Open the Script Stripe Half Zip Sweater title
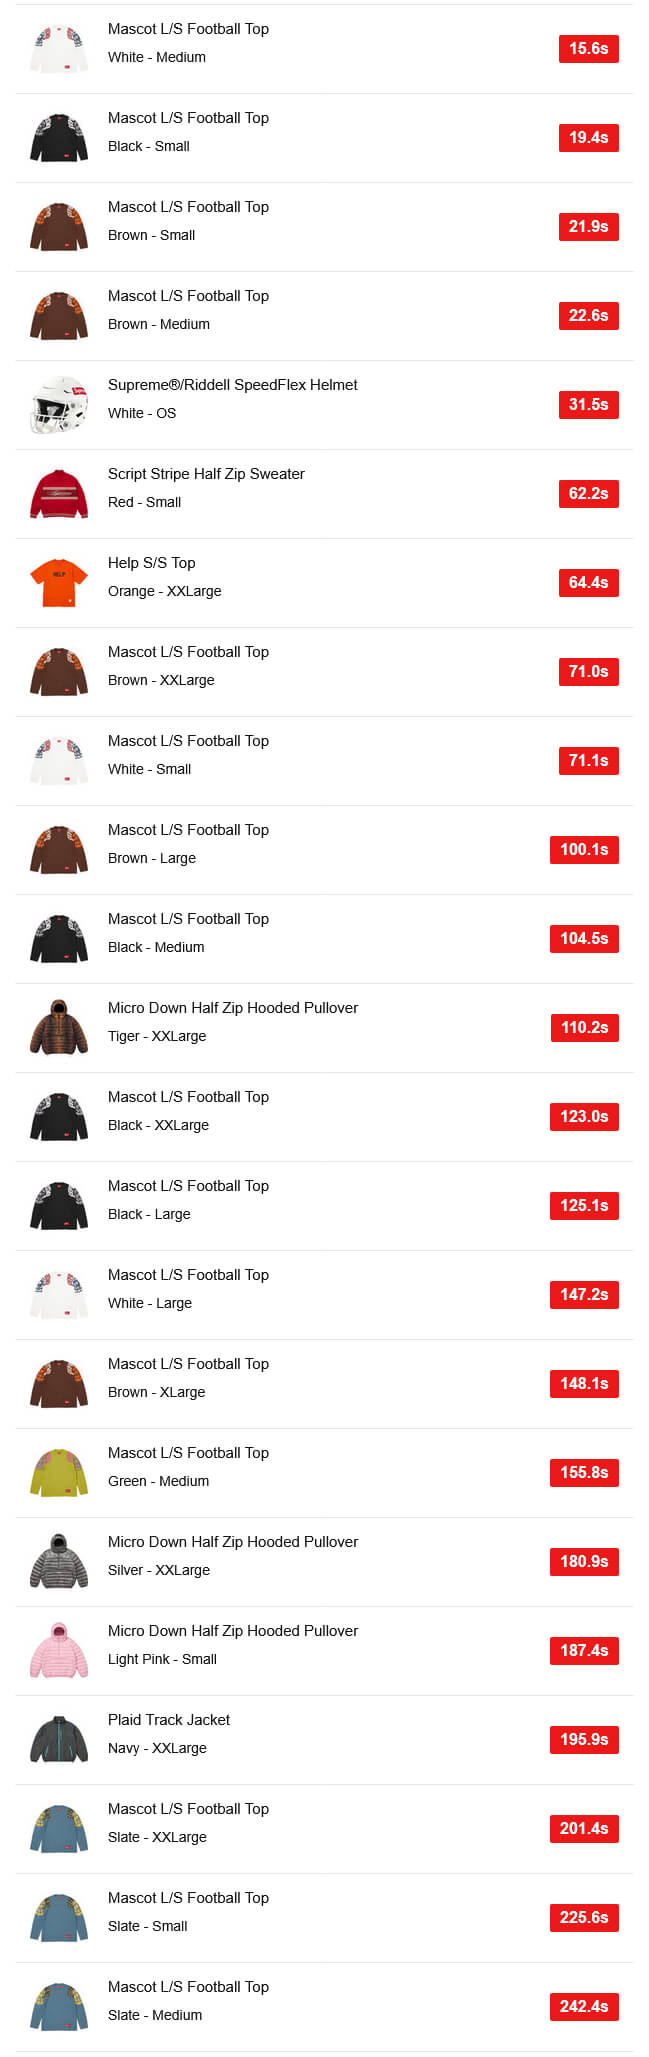Image resolution: width=649 pixels, height=2057 pixels. 206,474
